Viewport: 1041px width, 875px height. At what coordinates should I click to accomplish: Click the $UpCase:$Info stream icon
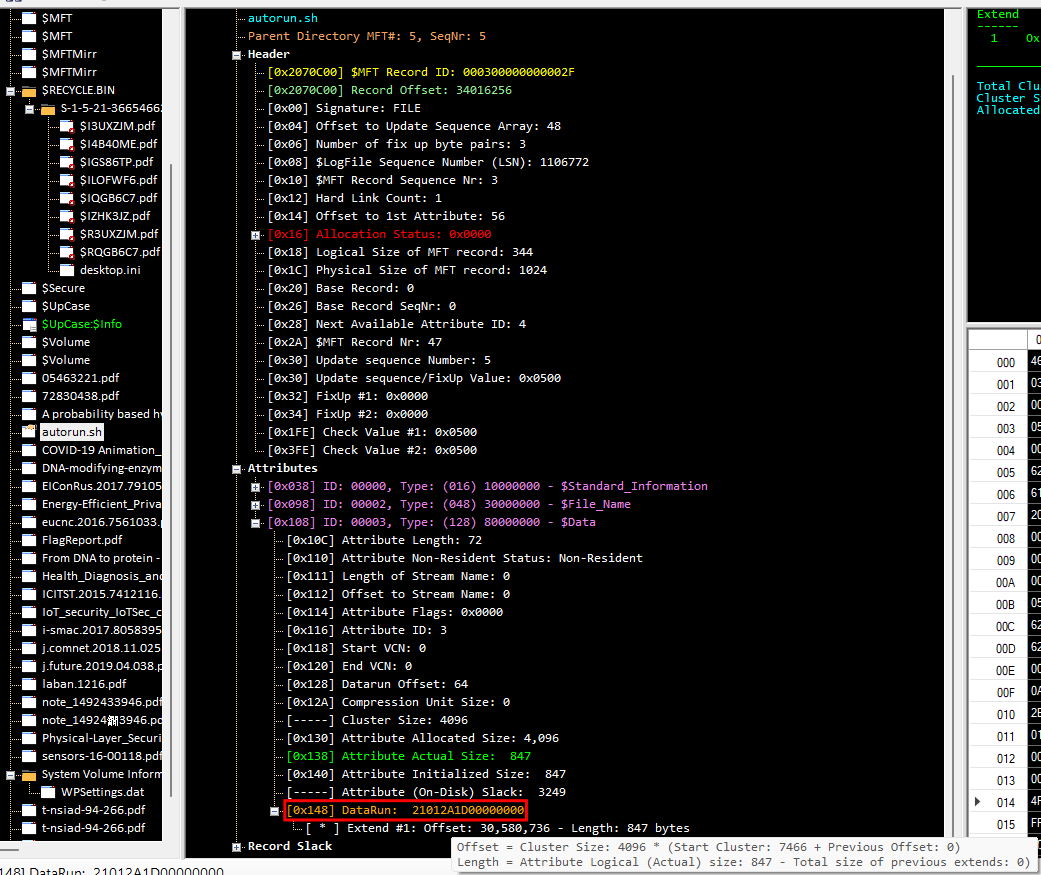(x=29, y=324)
